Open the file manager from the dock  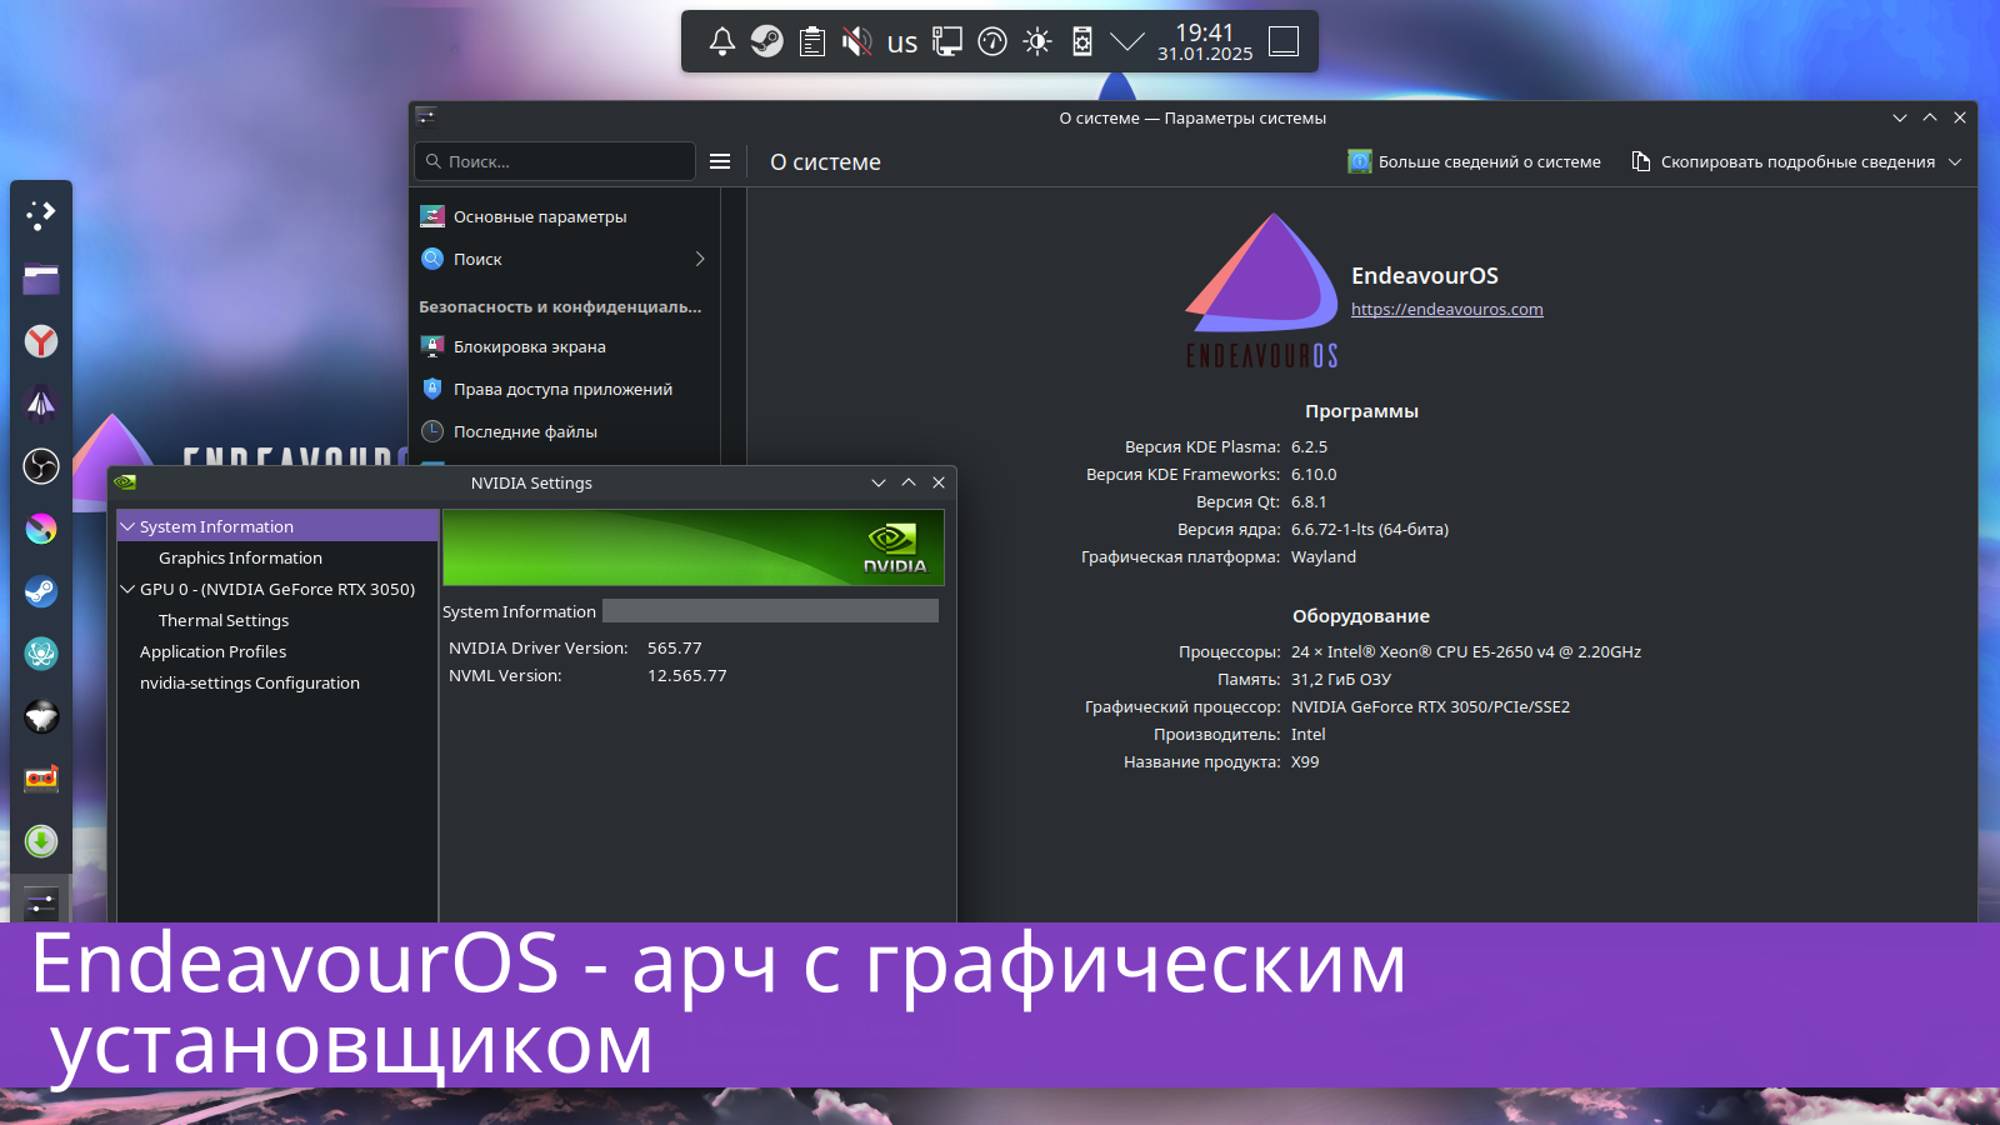click(41, 280)
